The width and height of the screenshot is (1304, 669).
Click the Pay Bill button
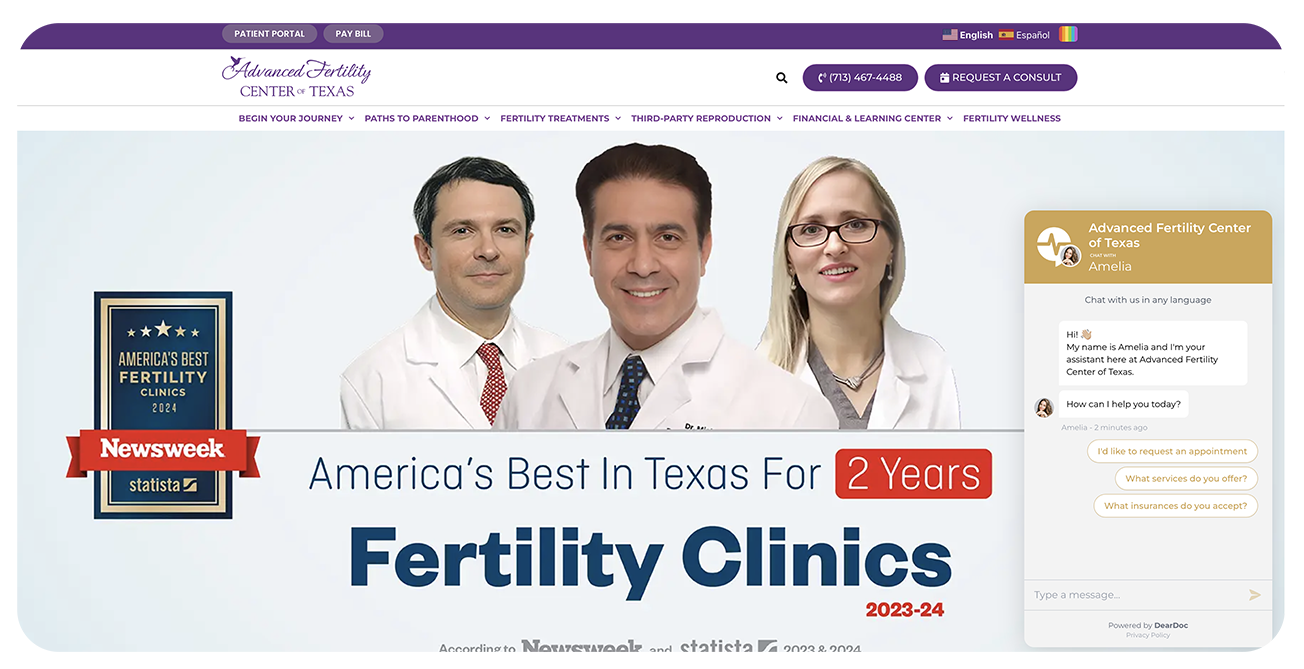[353, 34]
